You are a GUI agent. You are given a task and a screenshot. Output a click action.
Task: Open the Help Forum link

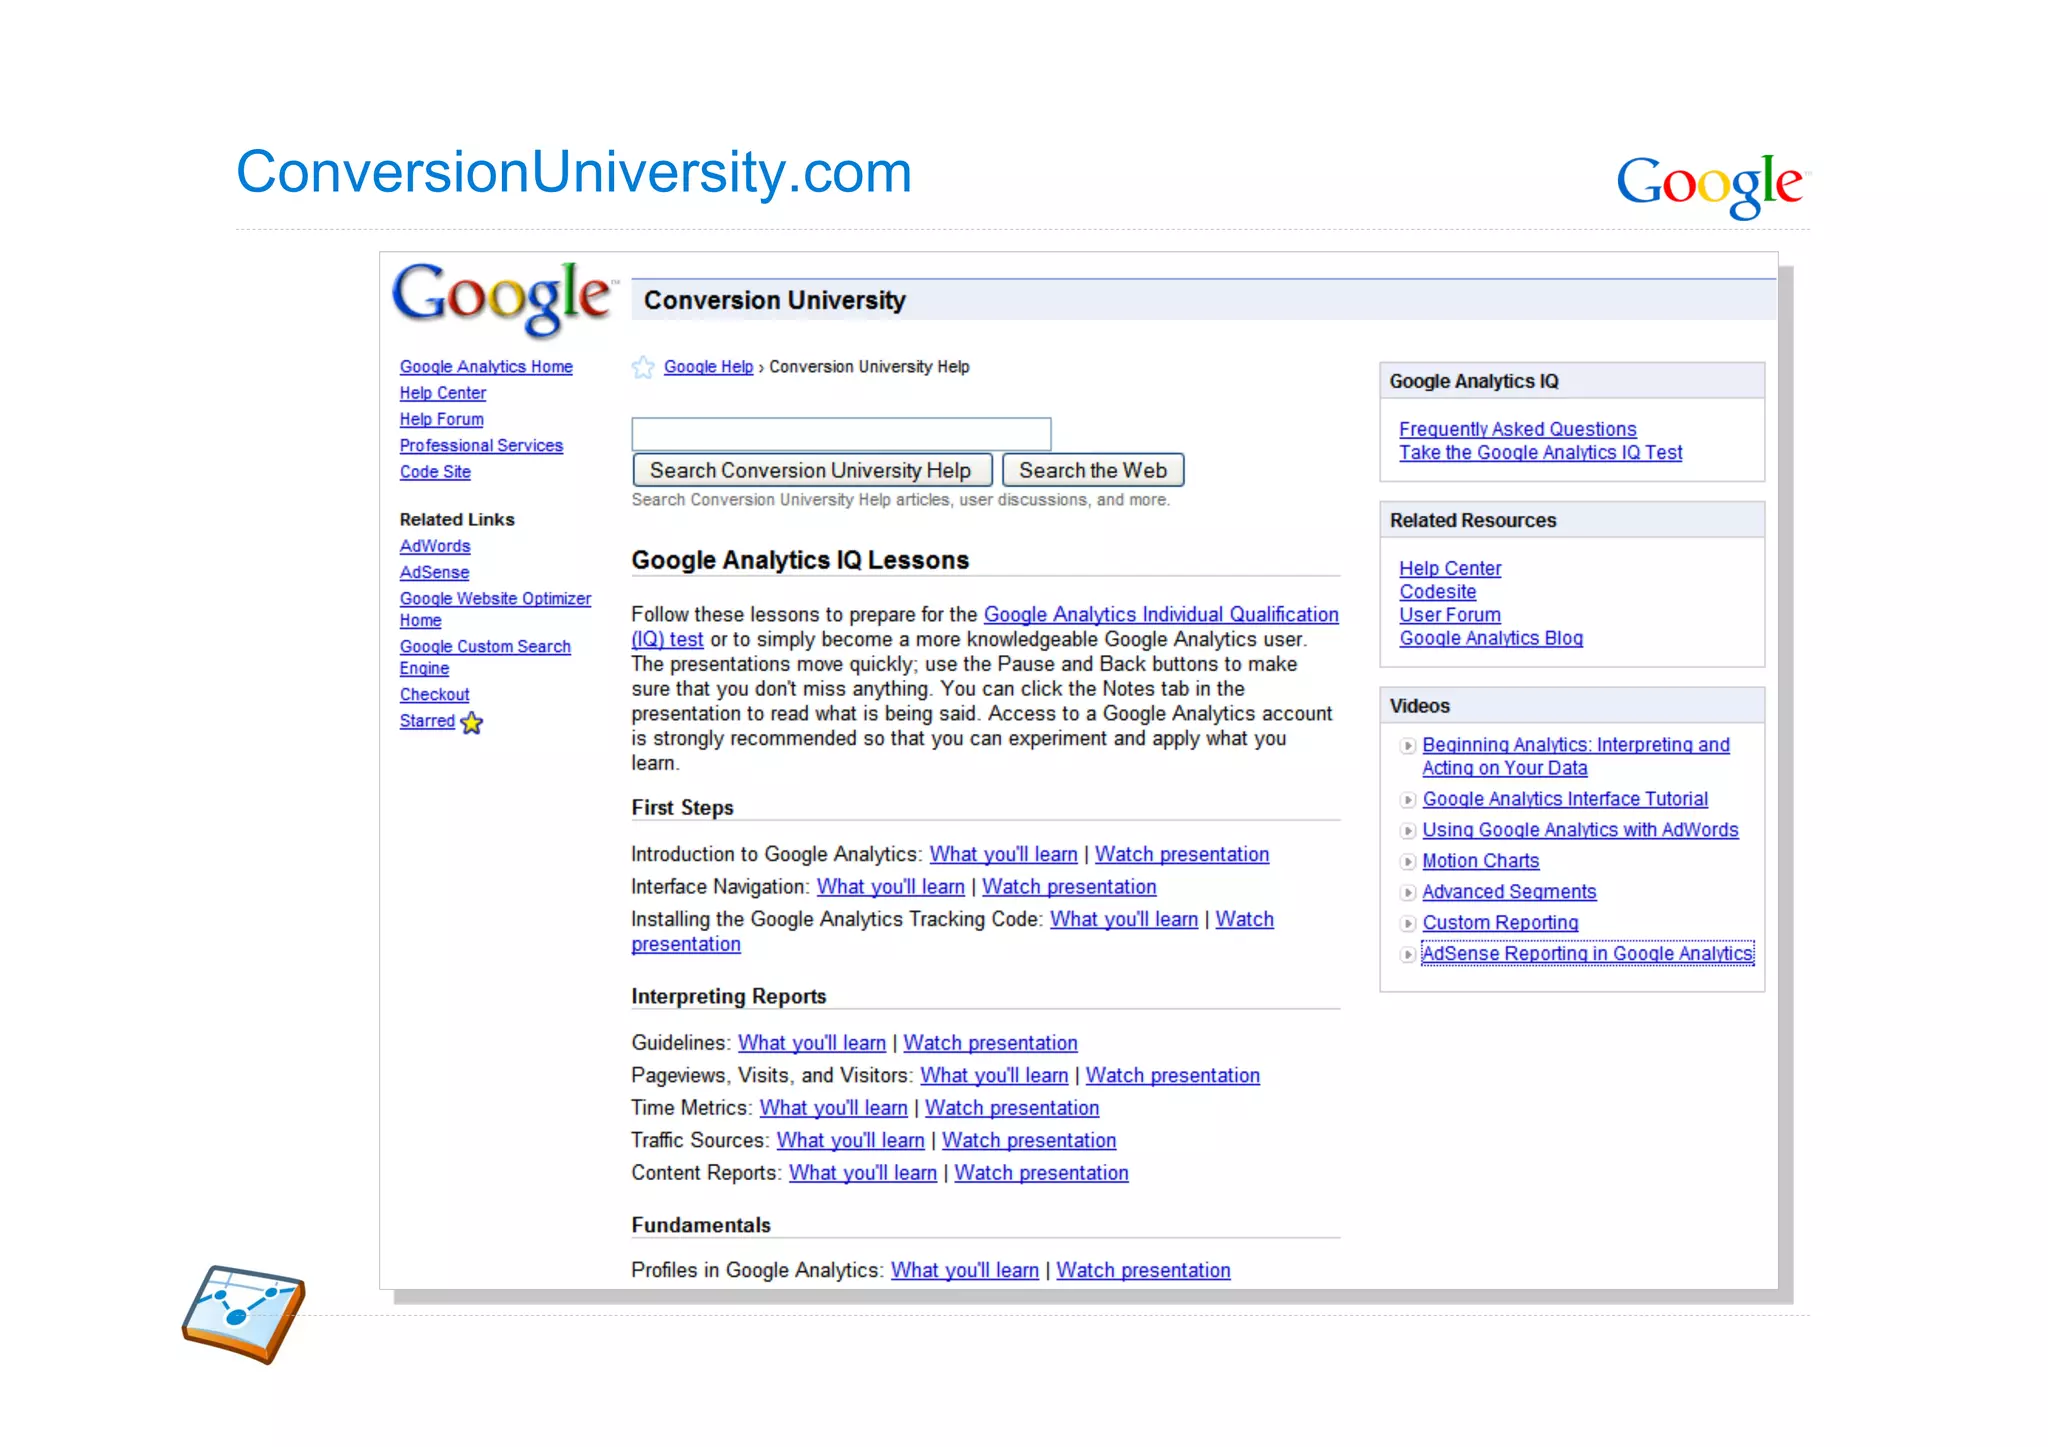pos(442,419)
